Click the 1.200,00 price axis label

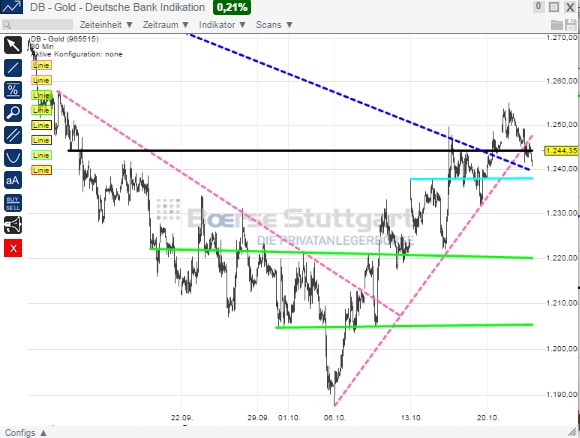pos(562,348)
